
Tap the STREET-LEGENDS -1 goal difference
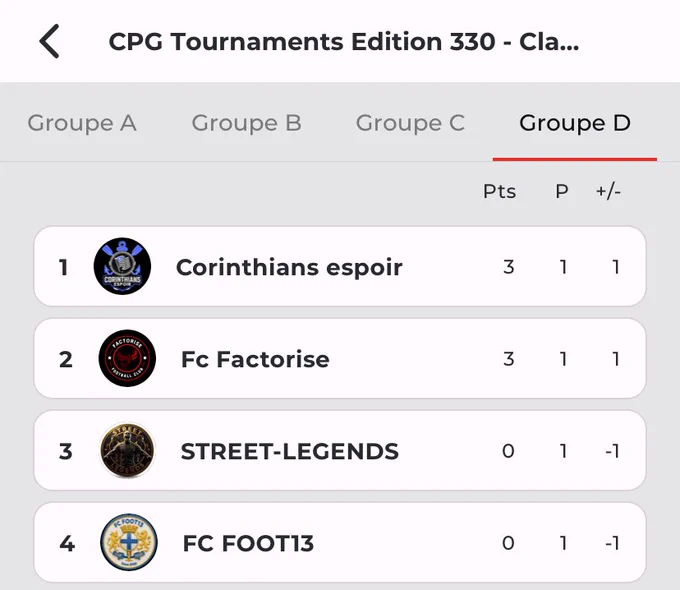pos(612,451)
